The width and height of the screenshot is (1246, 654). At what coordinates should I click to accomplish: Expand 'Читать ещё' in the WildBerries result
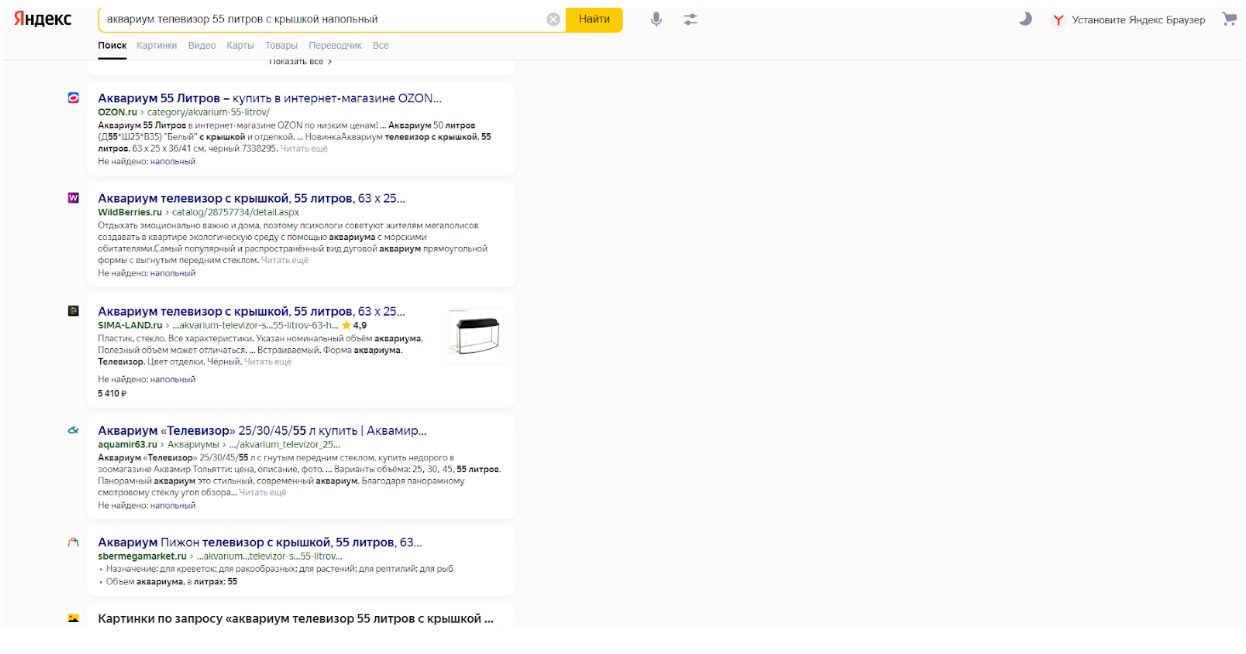[285, 260]
